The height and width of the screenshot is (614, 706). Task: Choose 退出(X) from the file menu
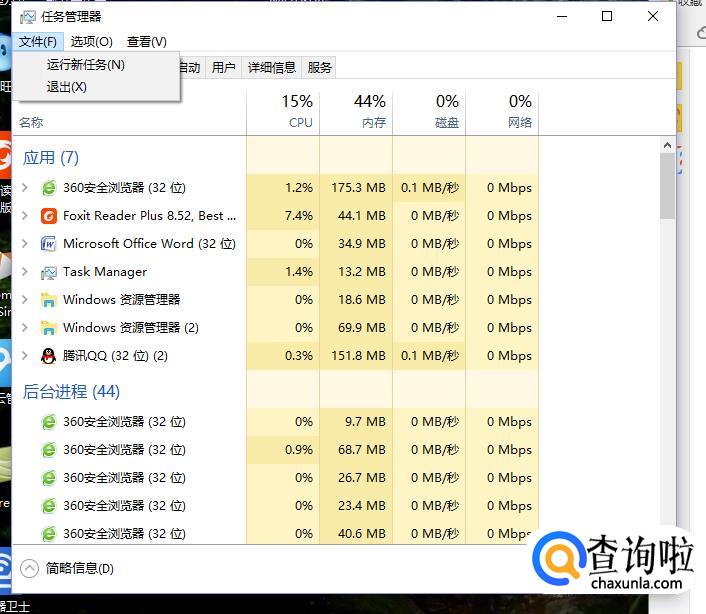[x=67, y=87]
